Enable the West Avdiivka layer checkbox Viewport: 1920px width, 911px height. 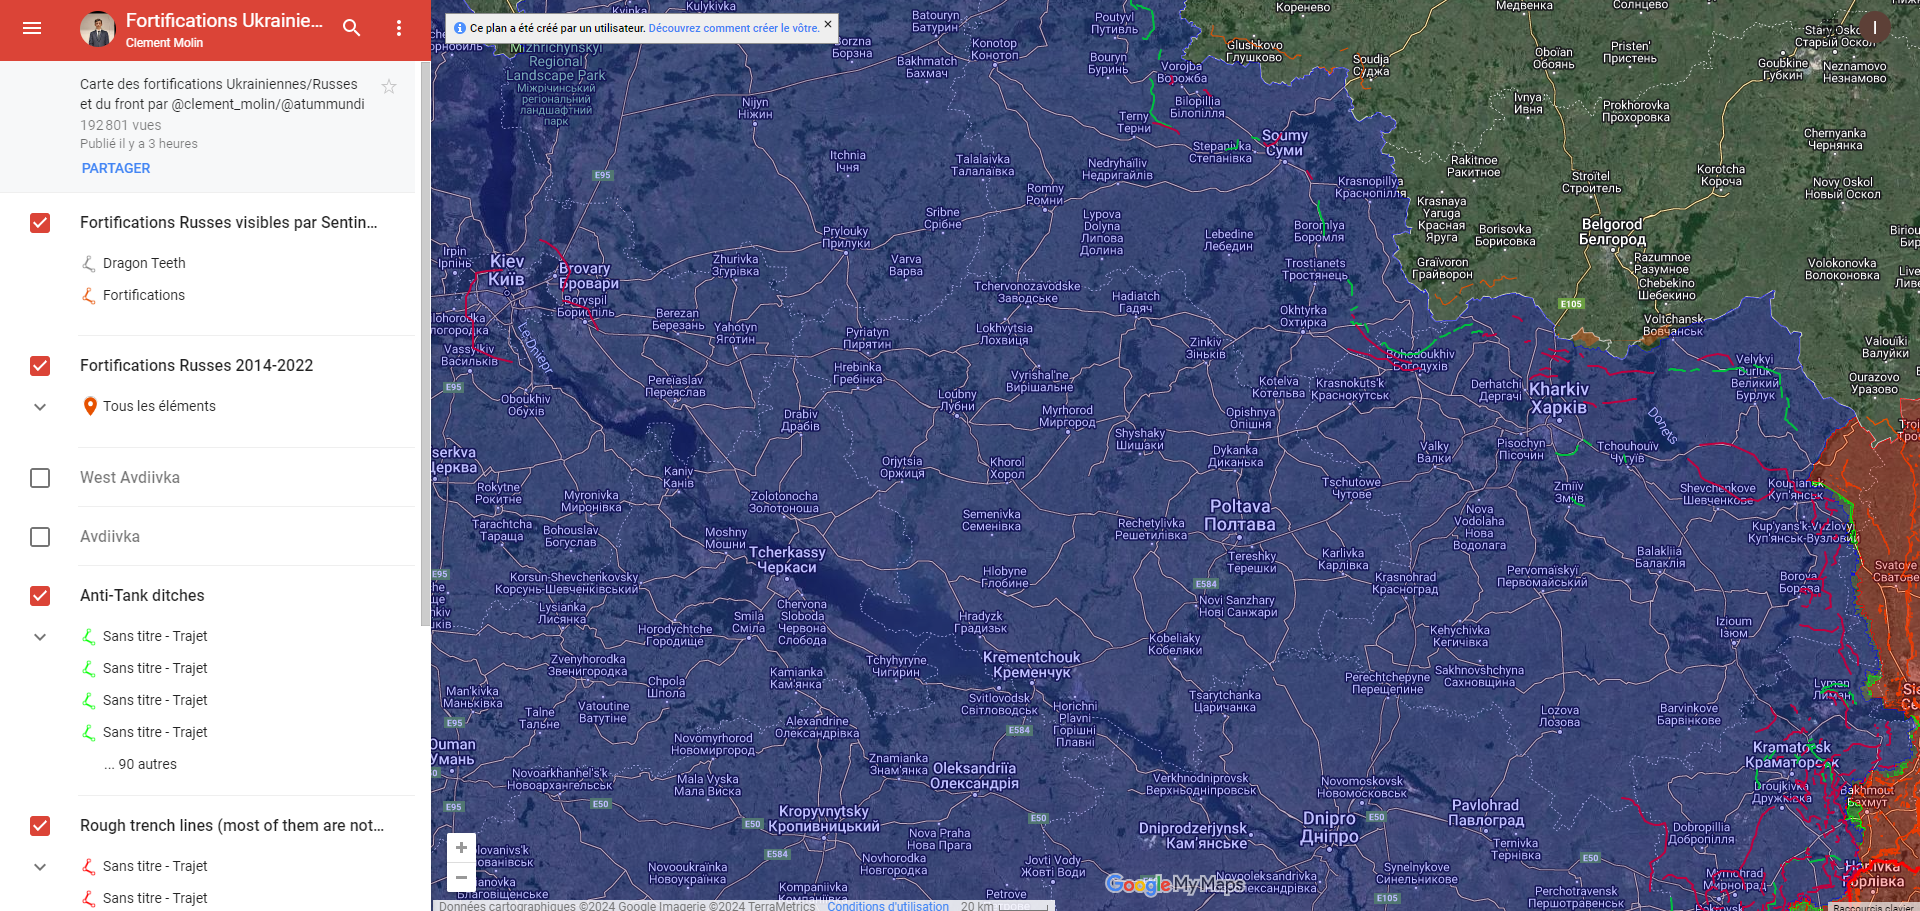pyautogui.click(x=40, y=478)
